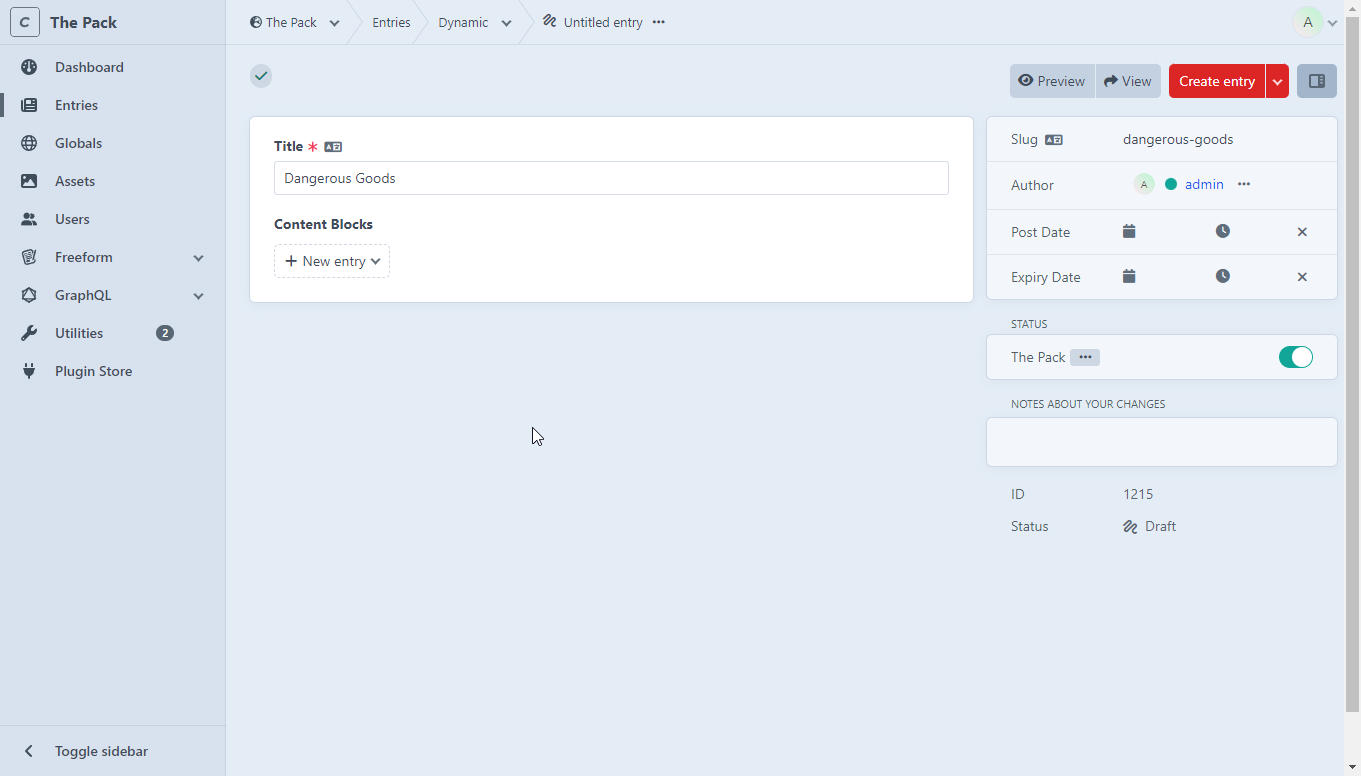
Task: Click into the Title input field
Action: [611, 178]
